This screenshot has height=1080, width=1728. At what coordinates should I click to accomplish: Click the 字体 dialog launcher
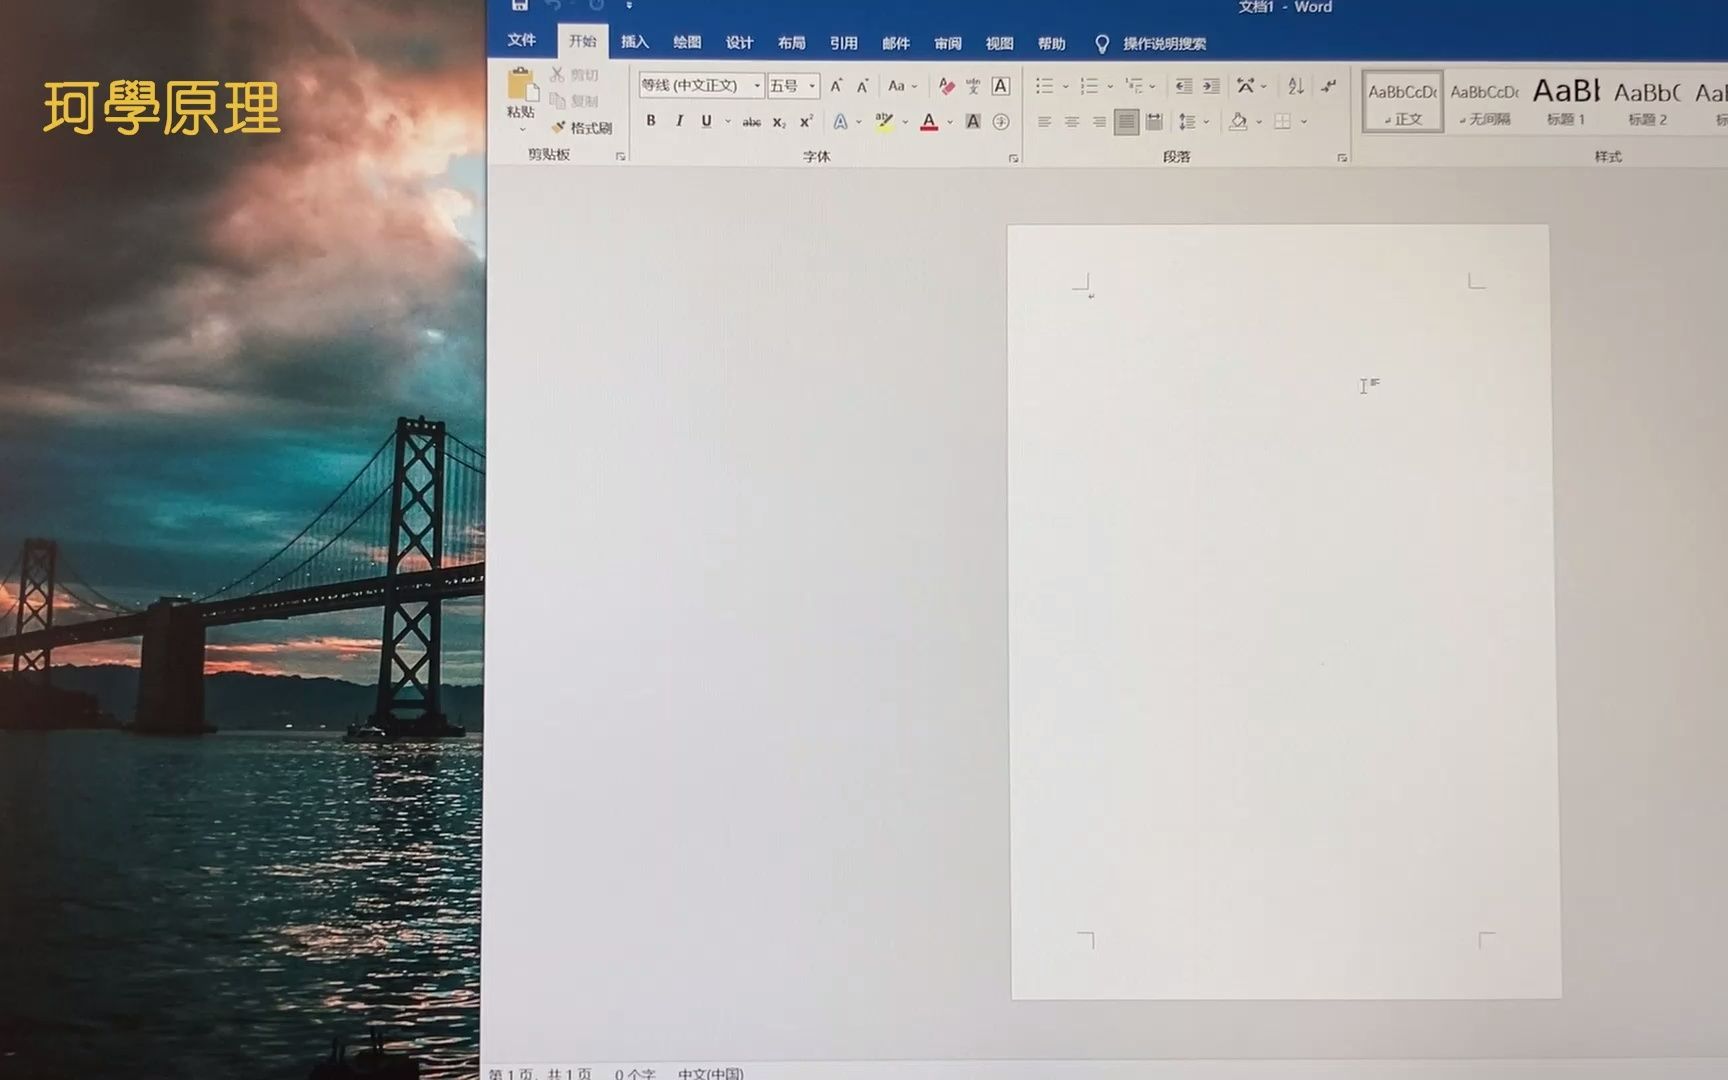[x=1013, y=157]
